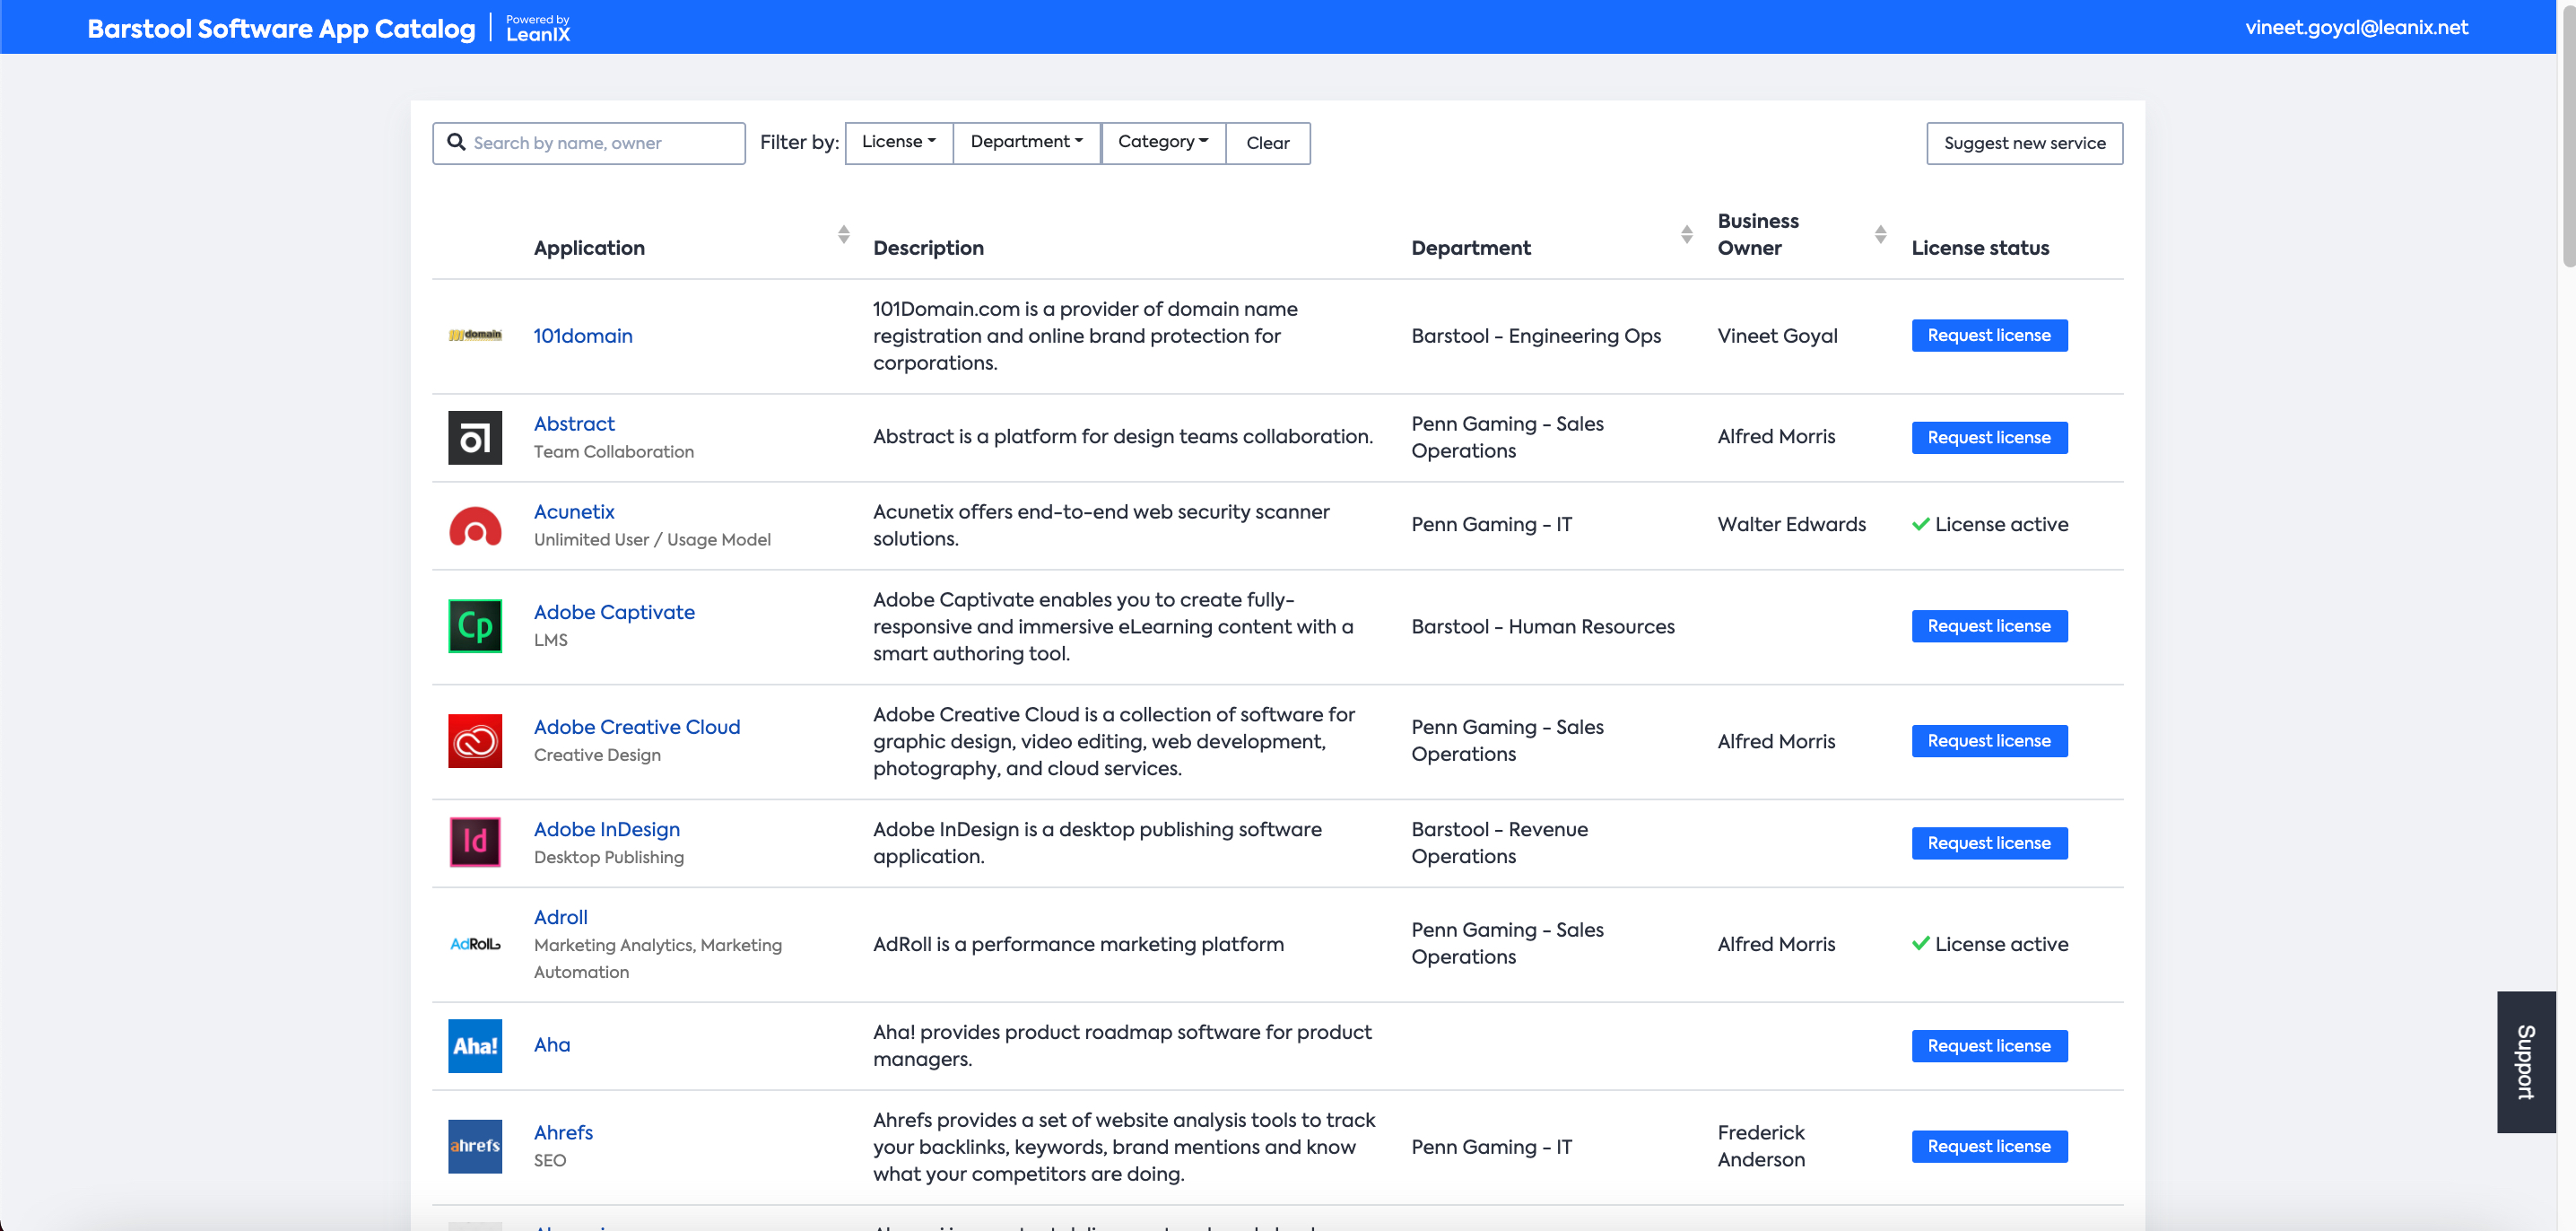Image resolution: width=2576 pixels, height=1231 pixels.
Task: Click the 101domain logo icon
Action: click(x=475, y=335)
